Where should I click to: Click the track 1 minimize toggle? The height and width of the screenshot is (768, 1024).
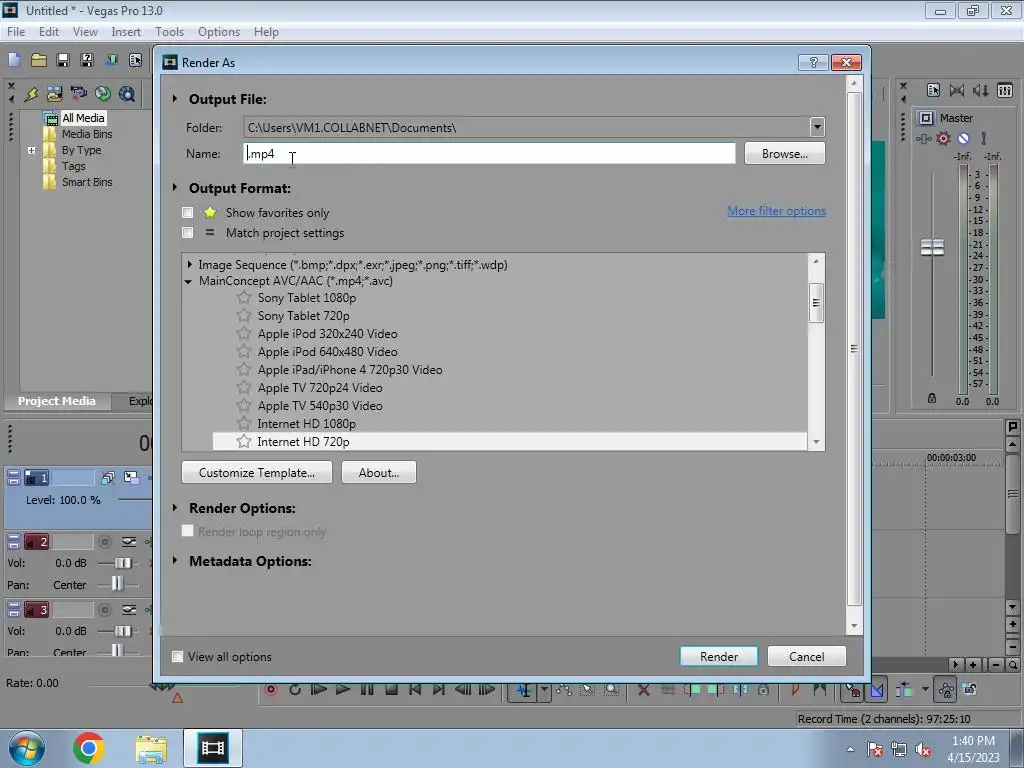point(13,478)
